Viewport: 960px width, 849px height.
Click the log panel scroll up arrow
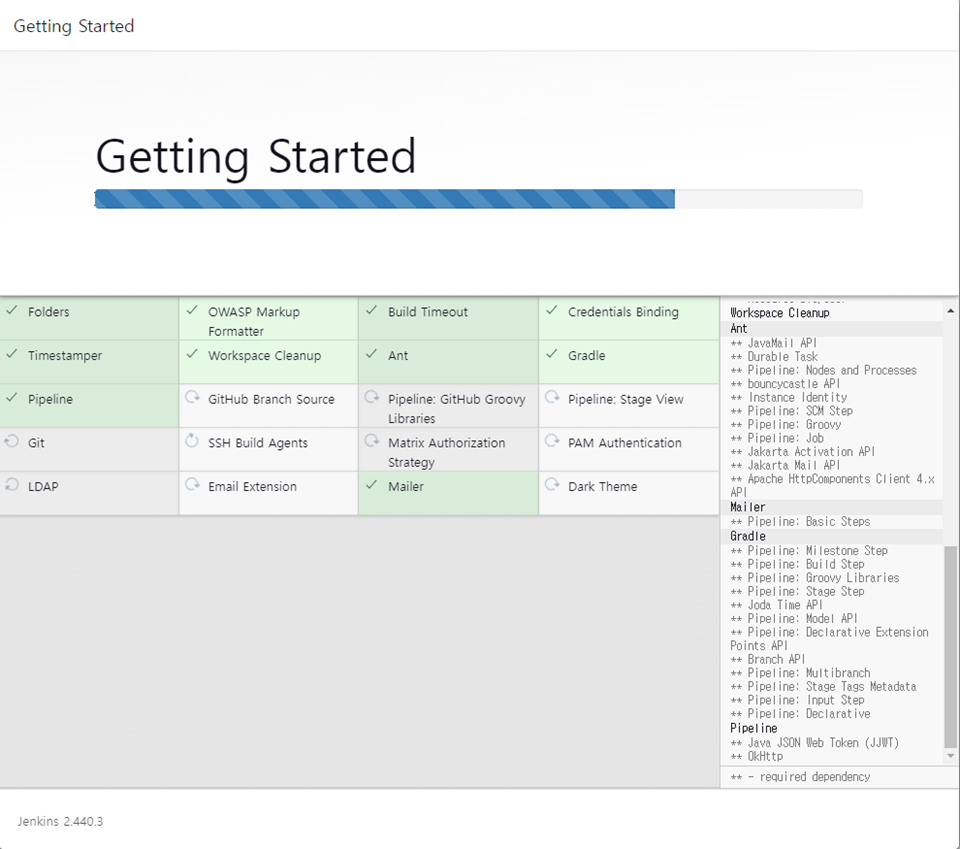coord(950,311)
